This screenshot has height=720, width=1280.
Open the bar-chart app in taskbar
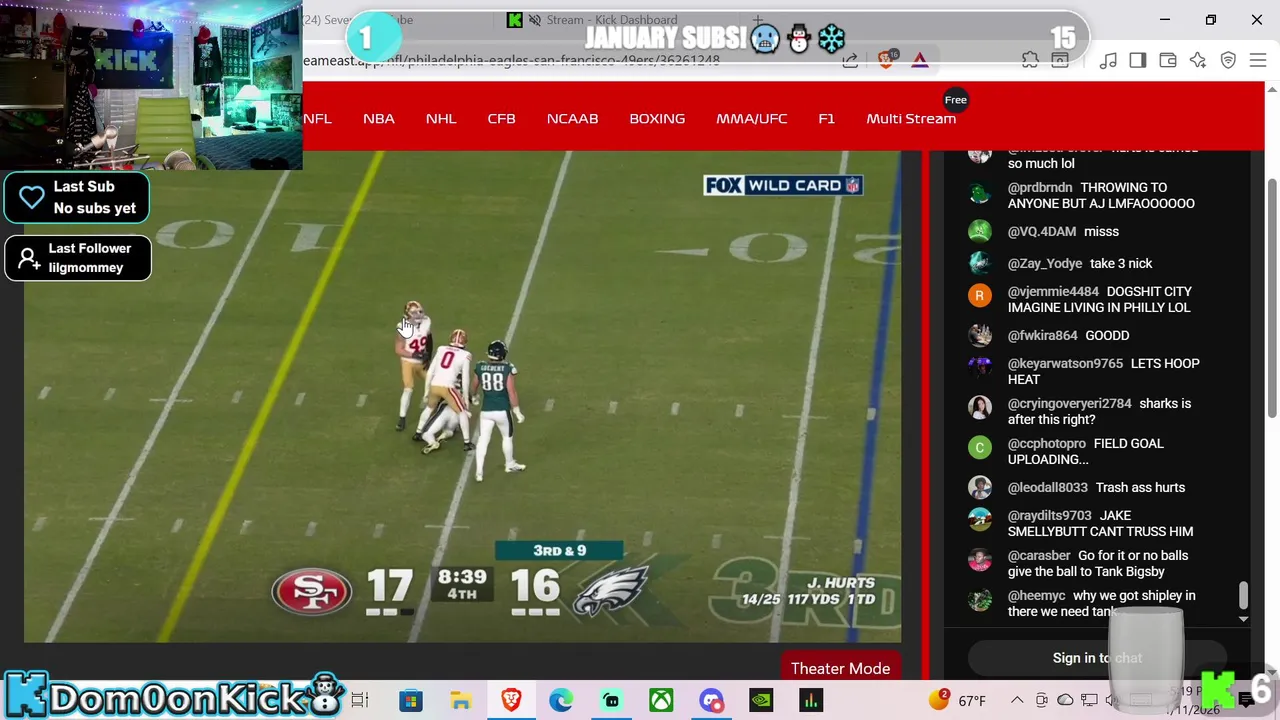(x=811, y=701)
